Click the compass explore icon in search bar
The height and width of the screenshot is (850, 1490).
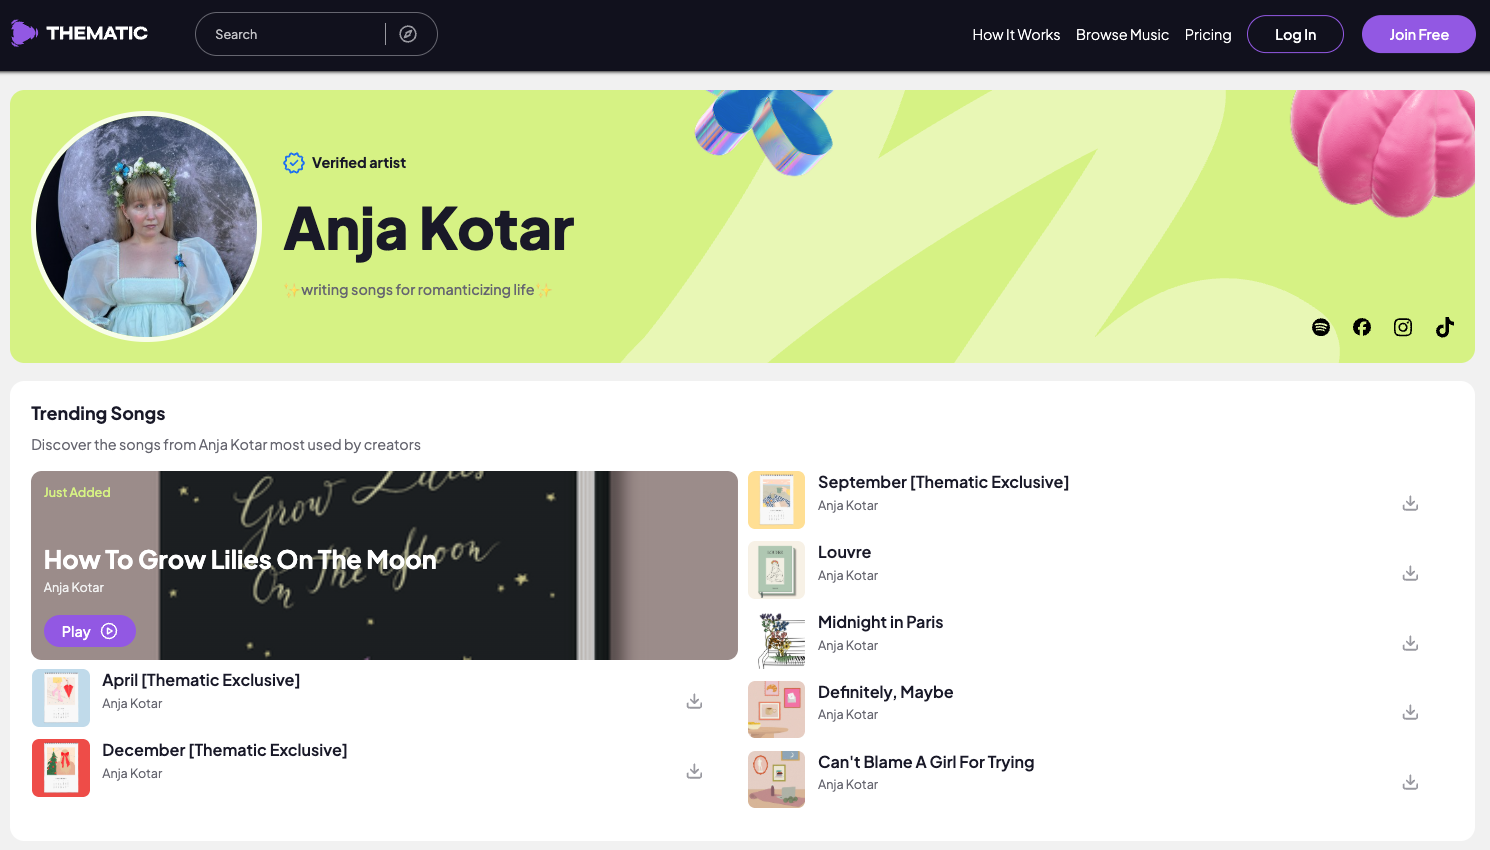pyautogui.click(x=408, y=34)
